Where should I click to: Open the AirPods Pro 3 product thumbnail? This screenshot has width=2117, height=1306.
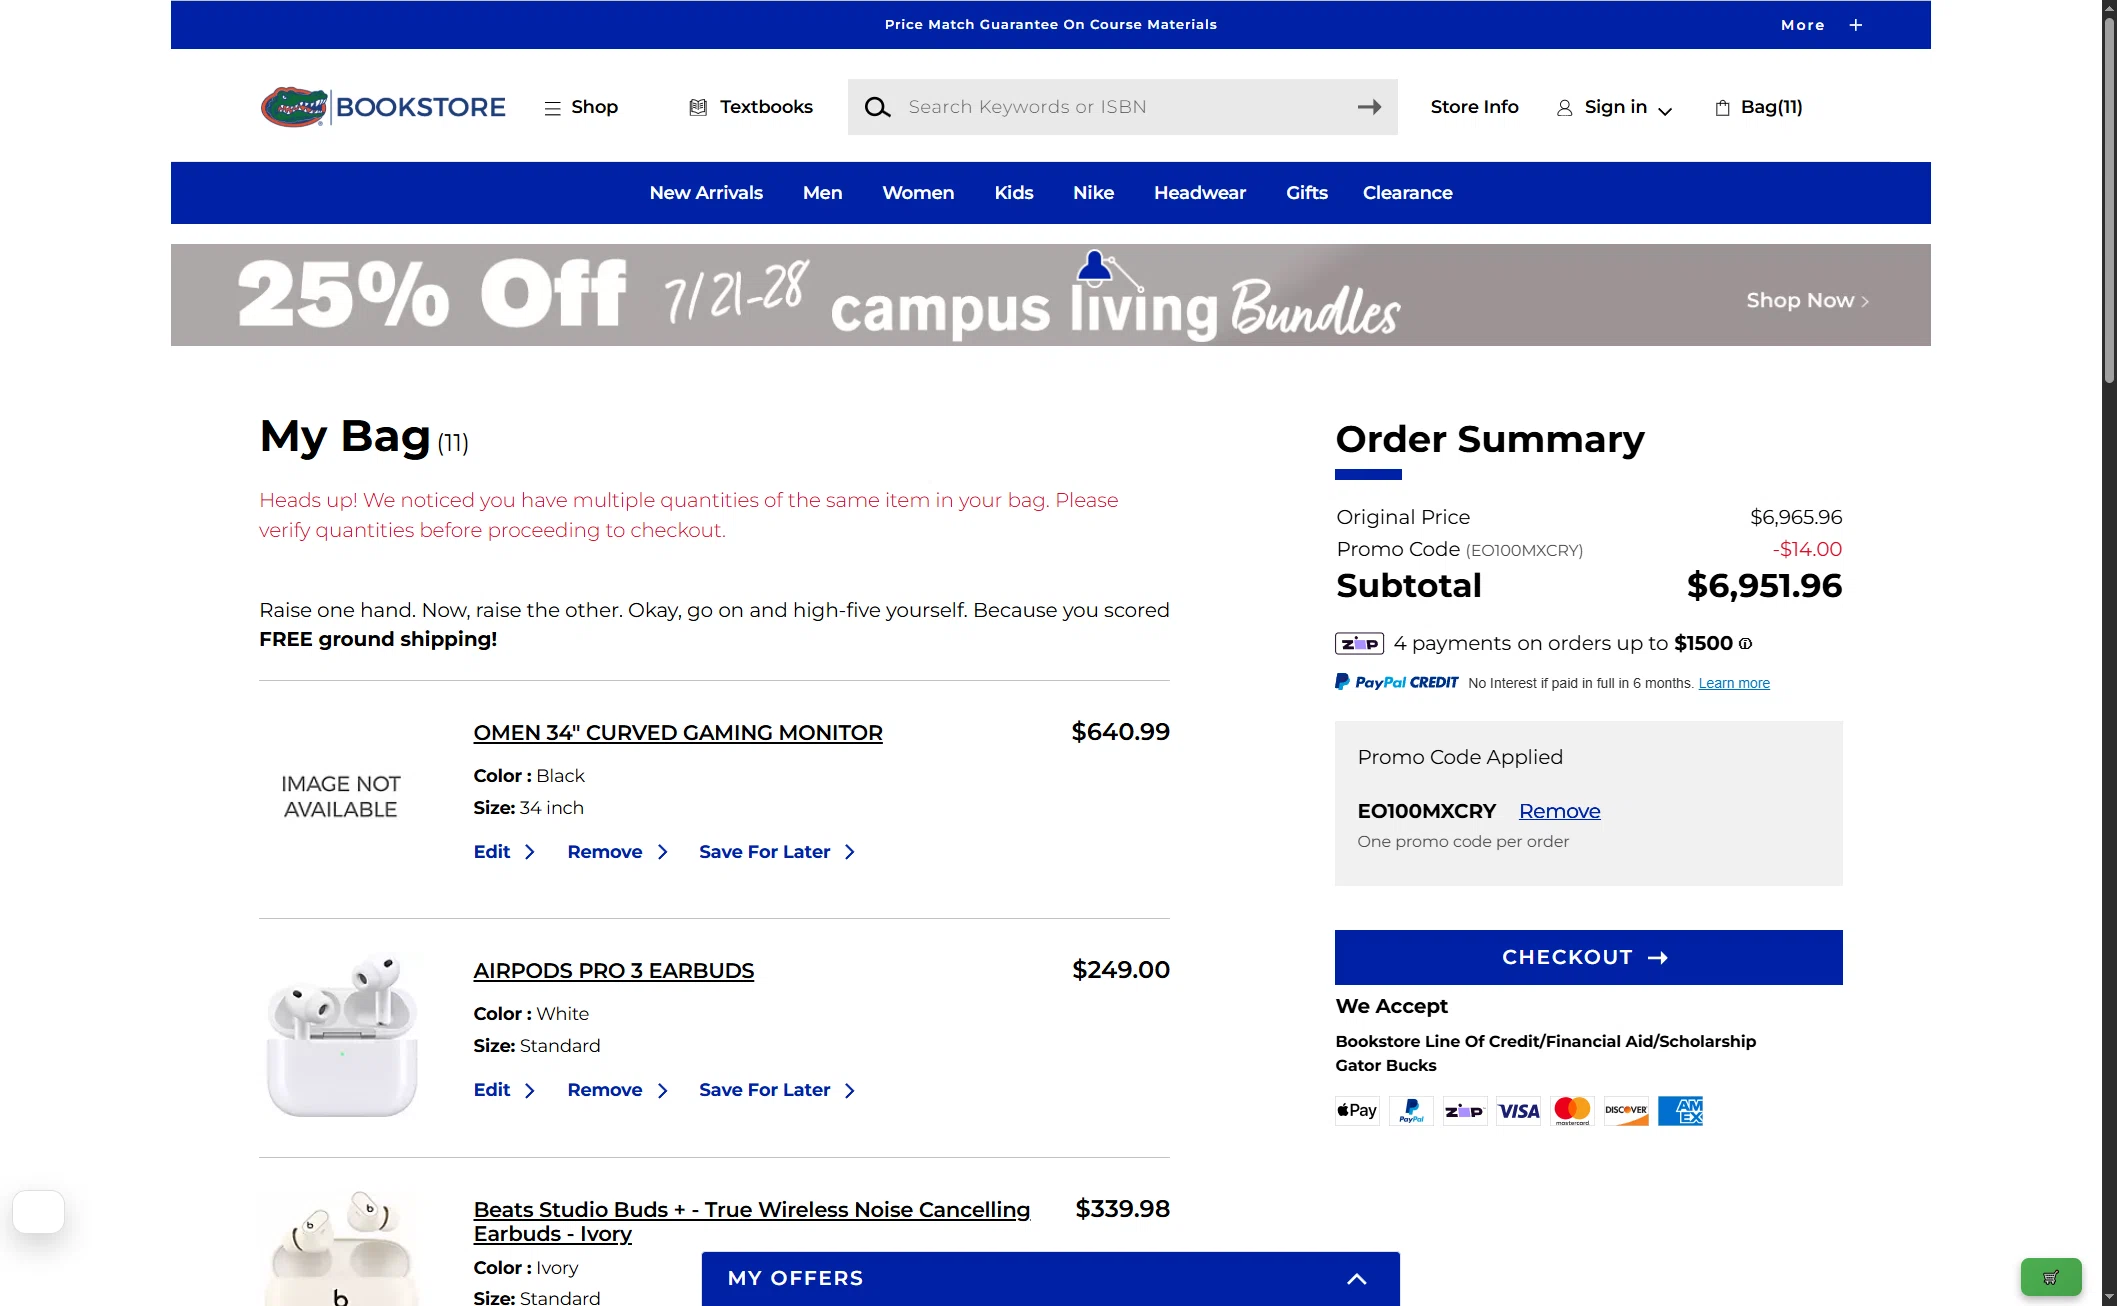[341, 1035]
